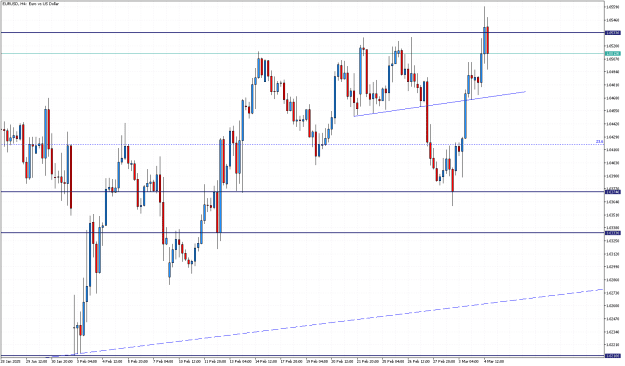
Task: Click the 17 Feb 20:00 time label
Action: (x=292, y=361)
